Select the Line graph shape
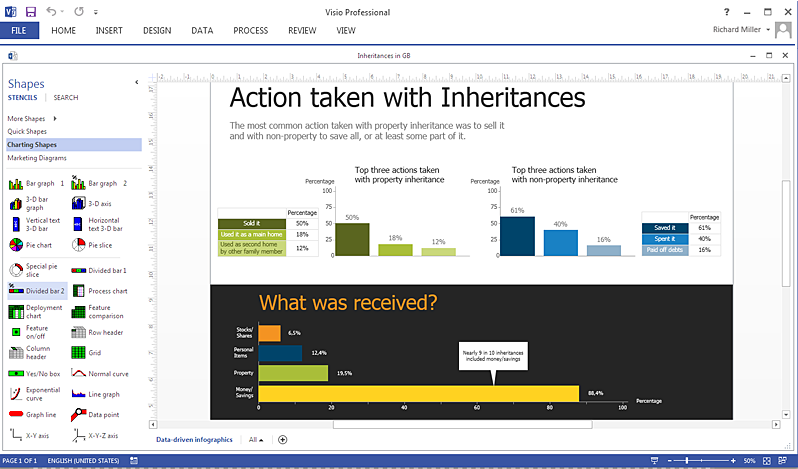The height and width of the screenshot is (469, 798). [96, 394]
